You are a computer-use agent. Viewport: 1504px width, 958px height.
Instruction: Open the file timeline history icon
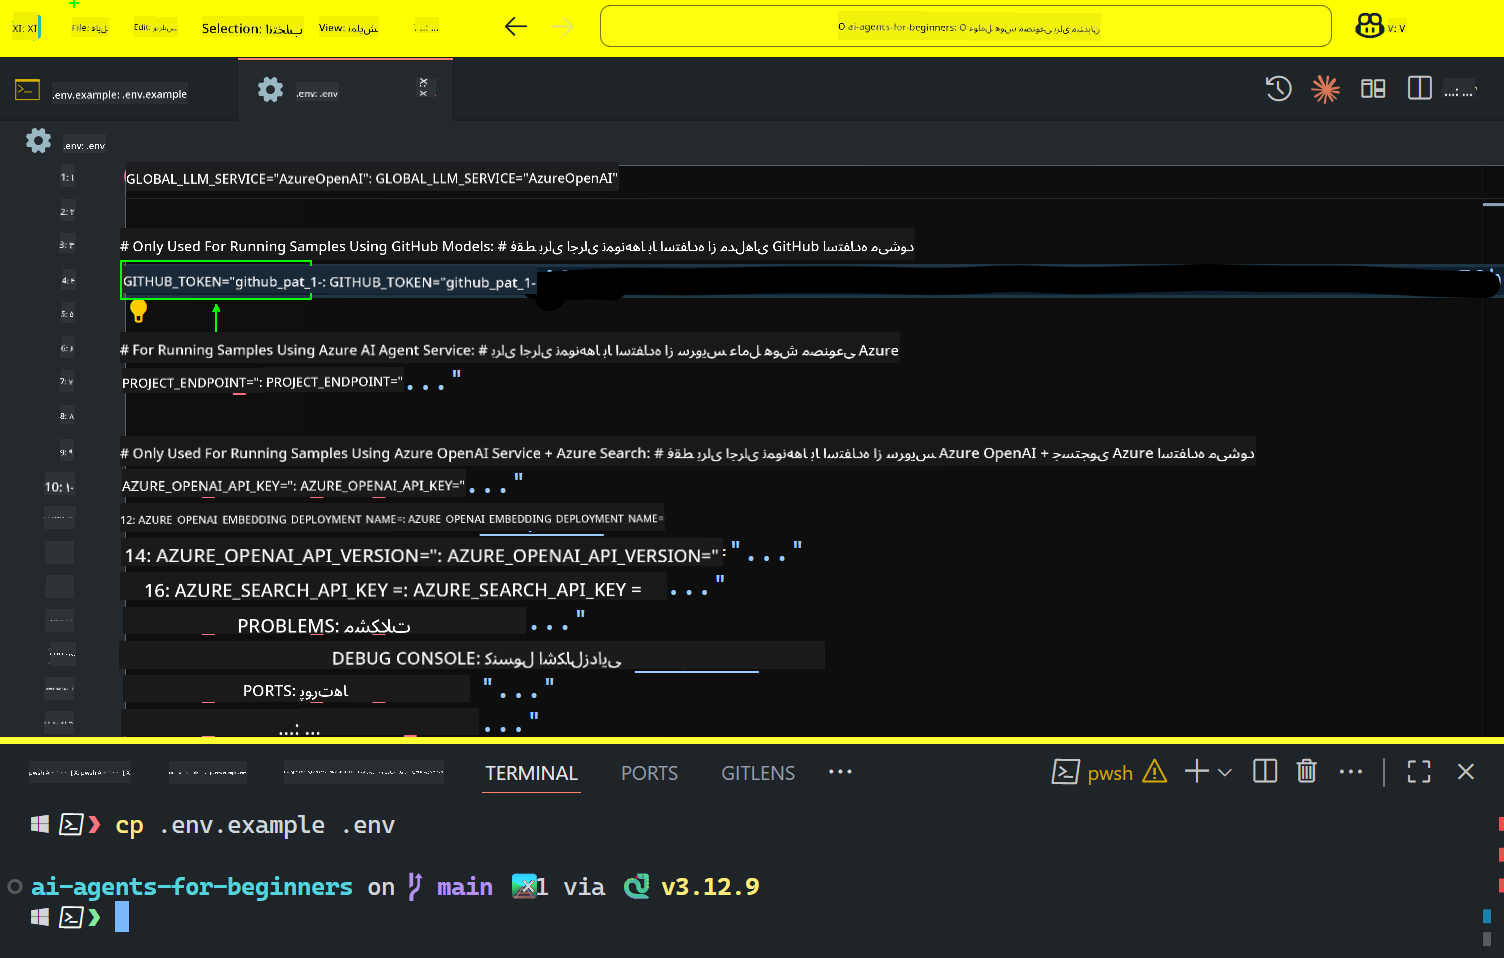1278,89
